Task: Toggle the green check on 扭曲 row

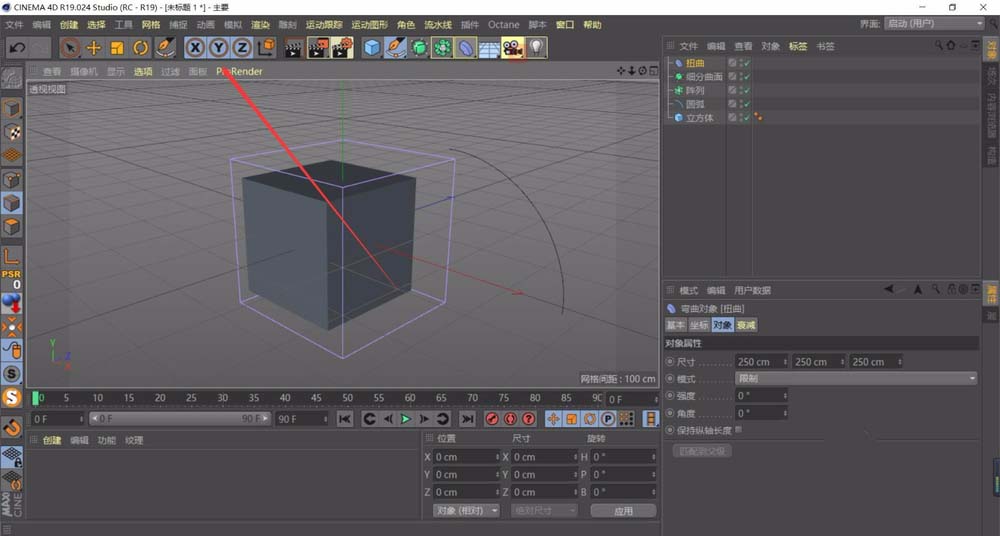Action: 747,63
